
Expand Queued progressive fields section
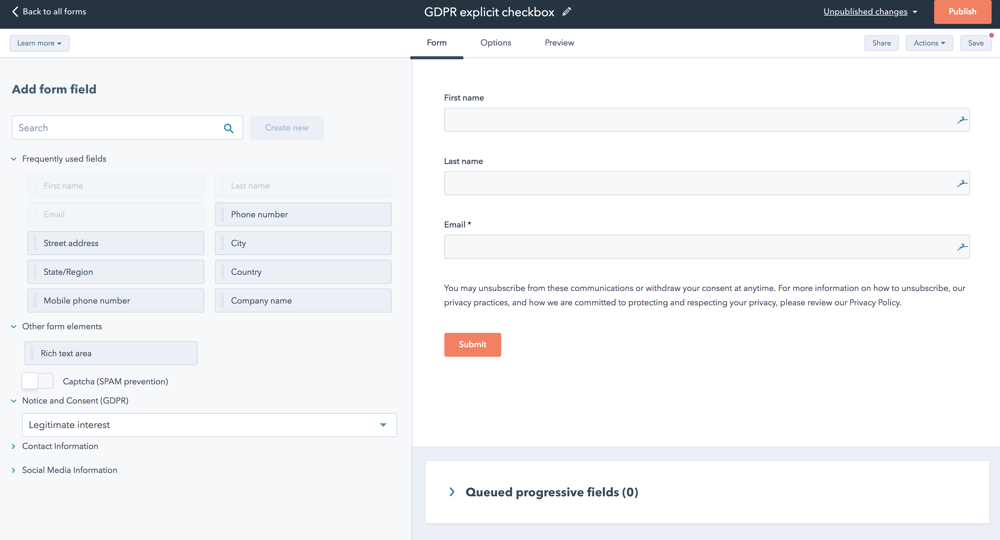452,492
